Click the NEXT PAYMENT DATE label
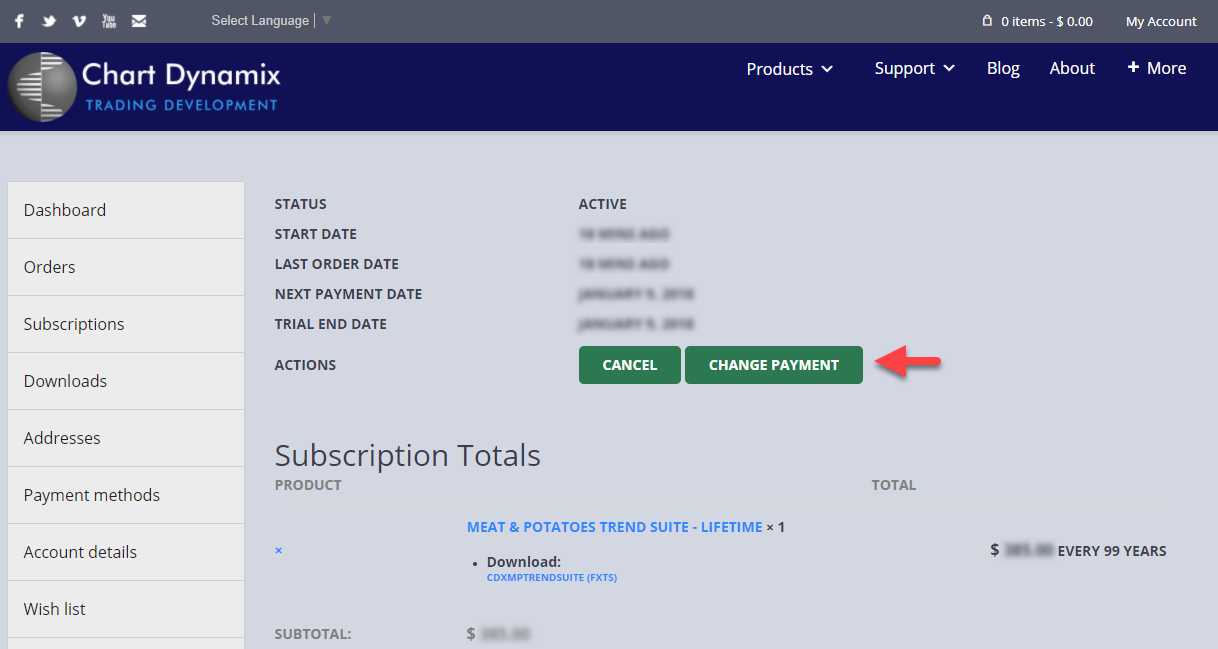 coord(348,294)
